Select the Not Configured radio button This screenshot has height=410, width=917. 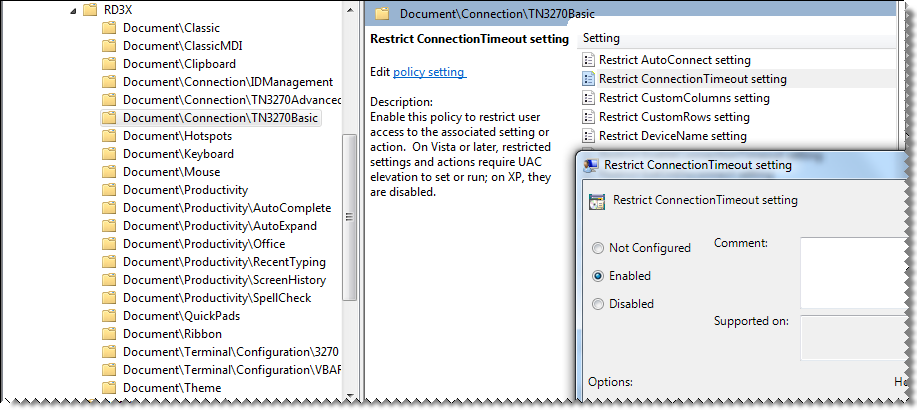[x=598, y=248]
